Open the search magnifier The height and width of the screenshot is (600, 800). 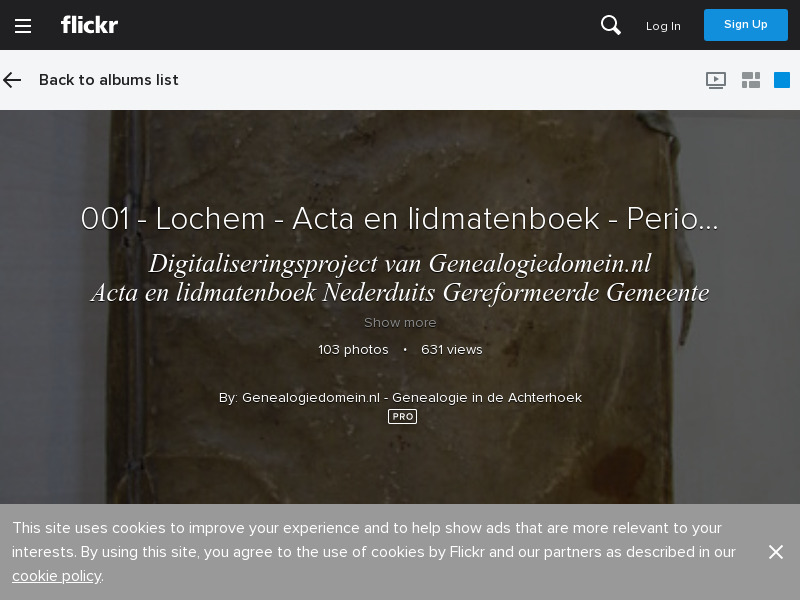point(610,25)
